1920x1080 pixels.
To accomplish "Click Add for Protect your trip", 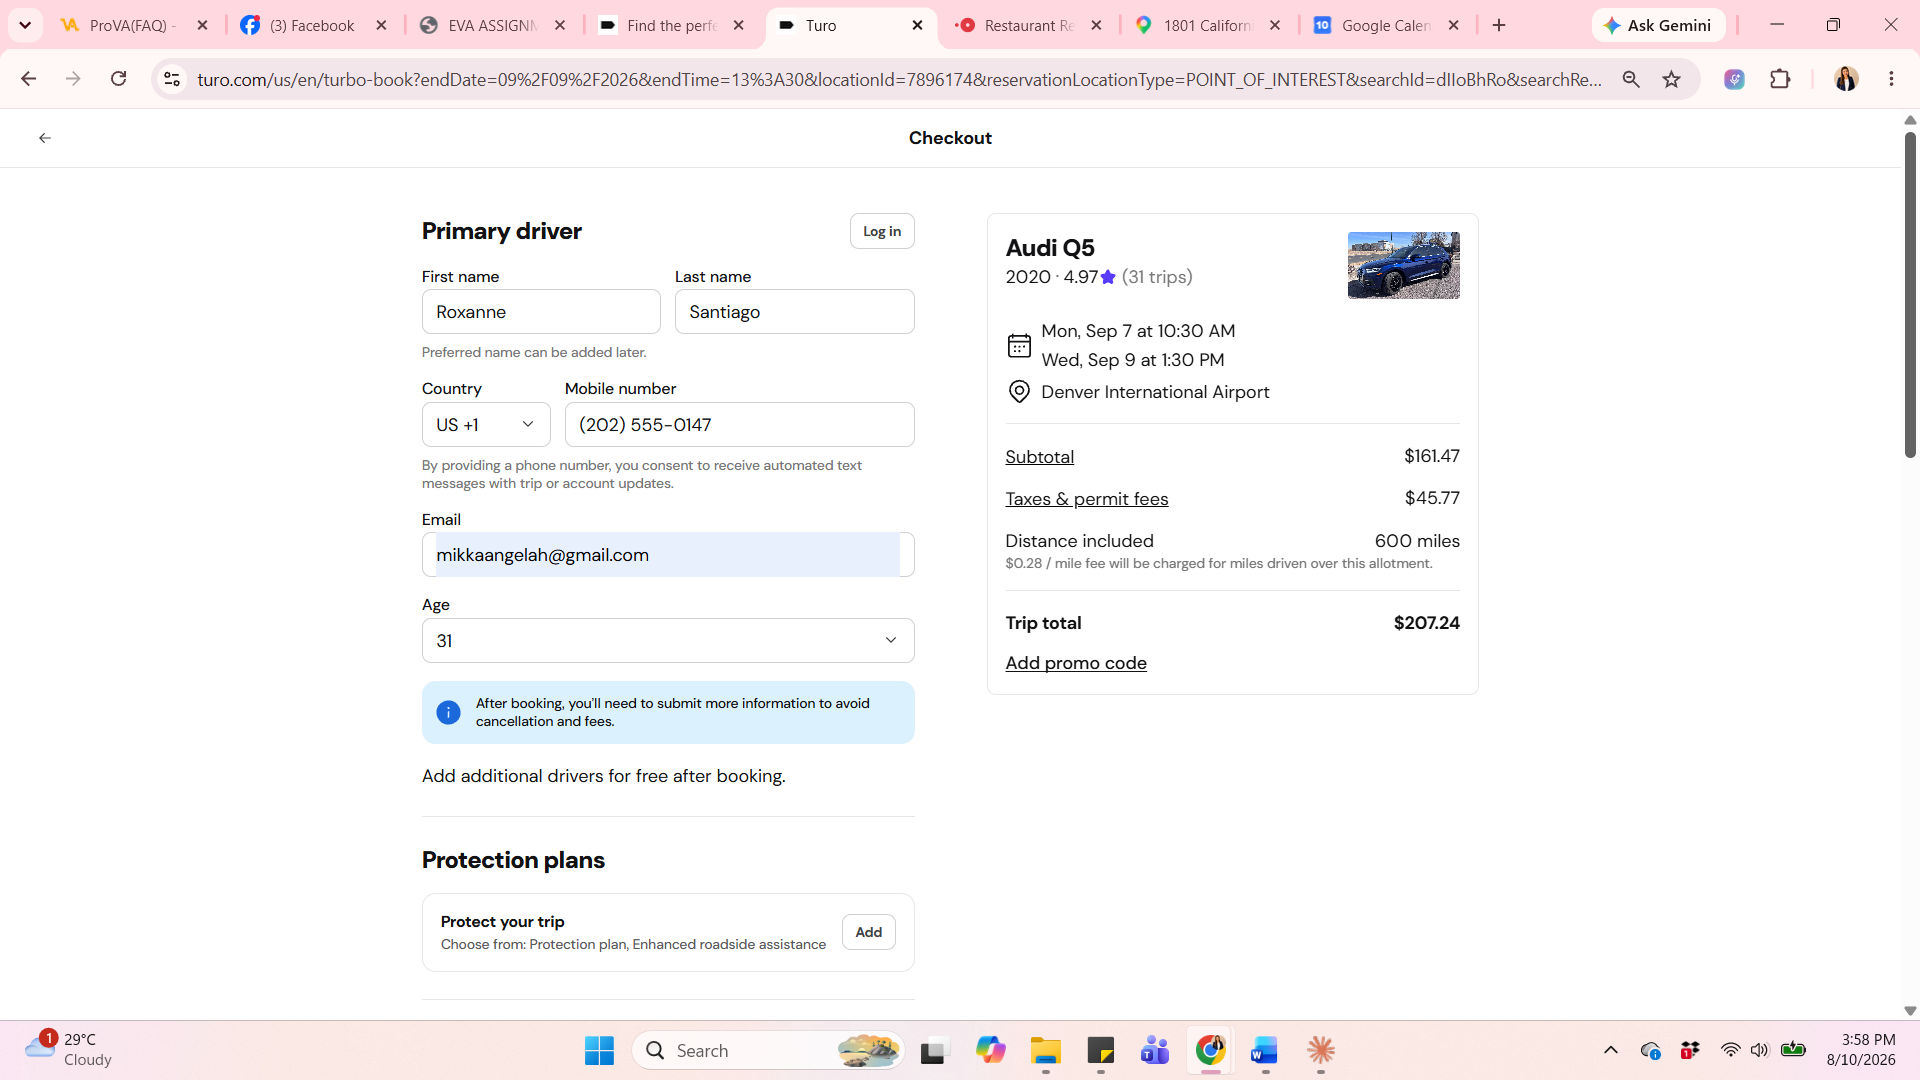I will coord(868,932).
